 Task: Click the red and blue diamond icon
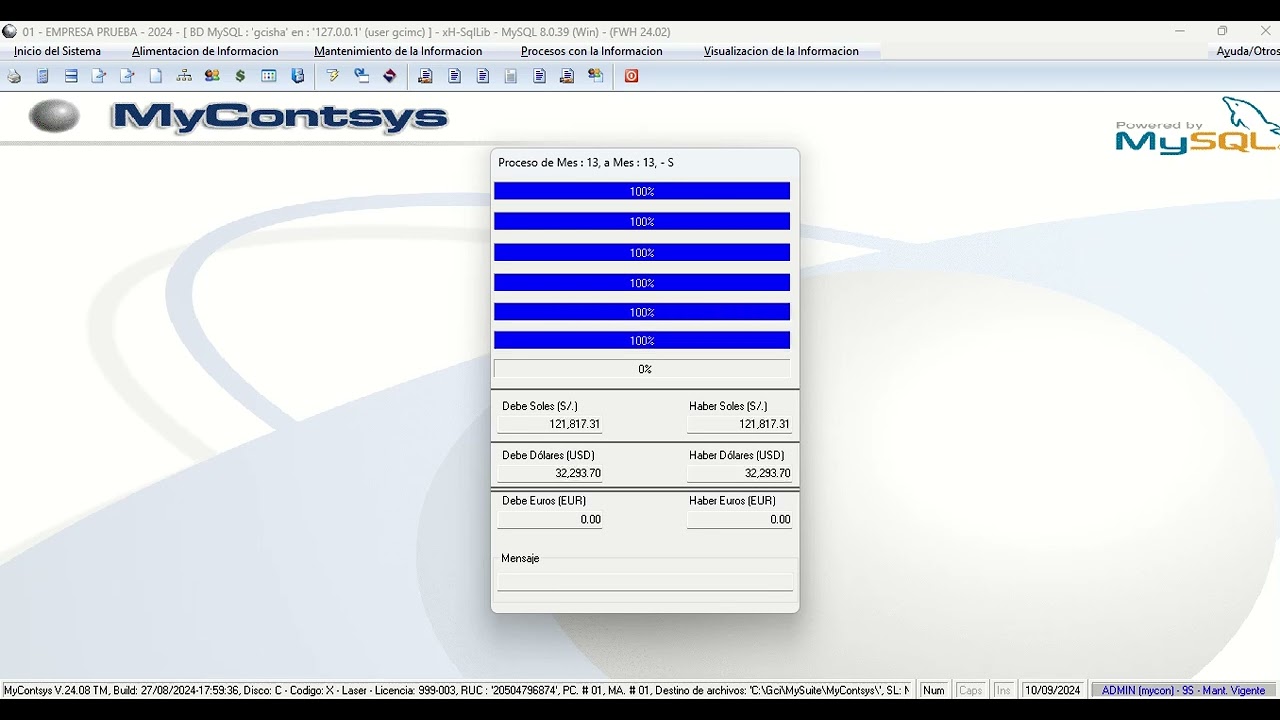[x=390, y=76]
